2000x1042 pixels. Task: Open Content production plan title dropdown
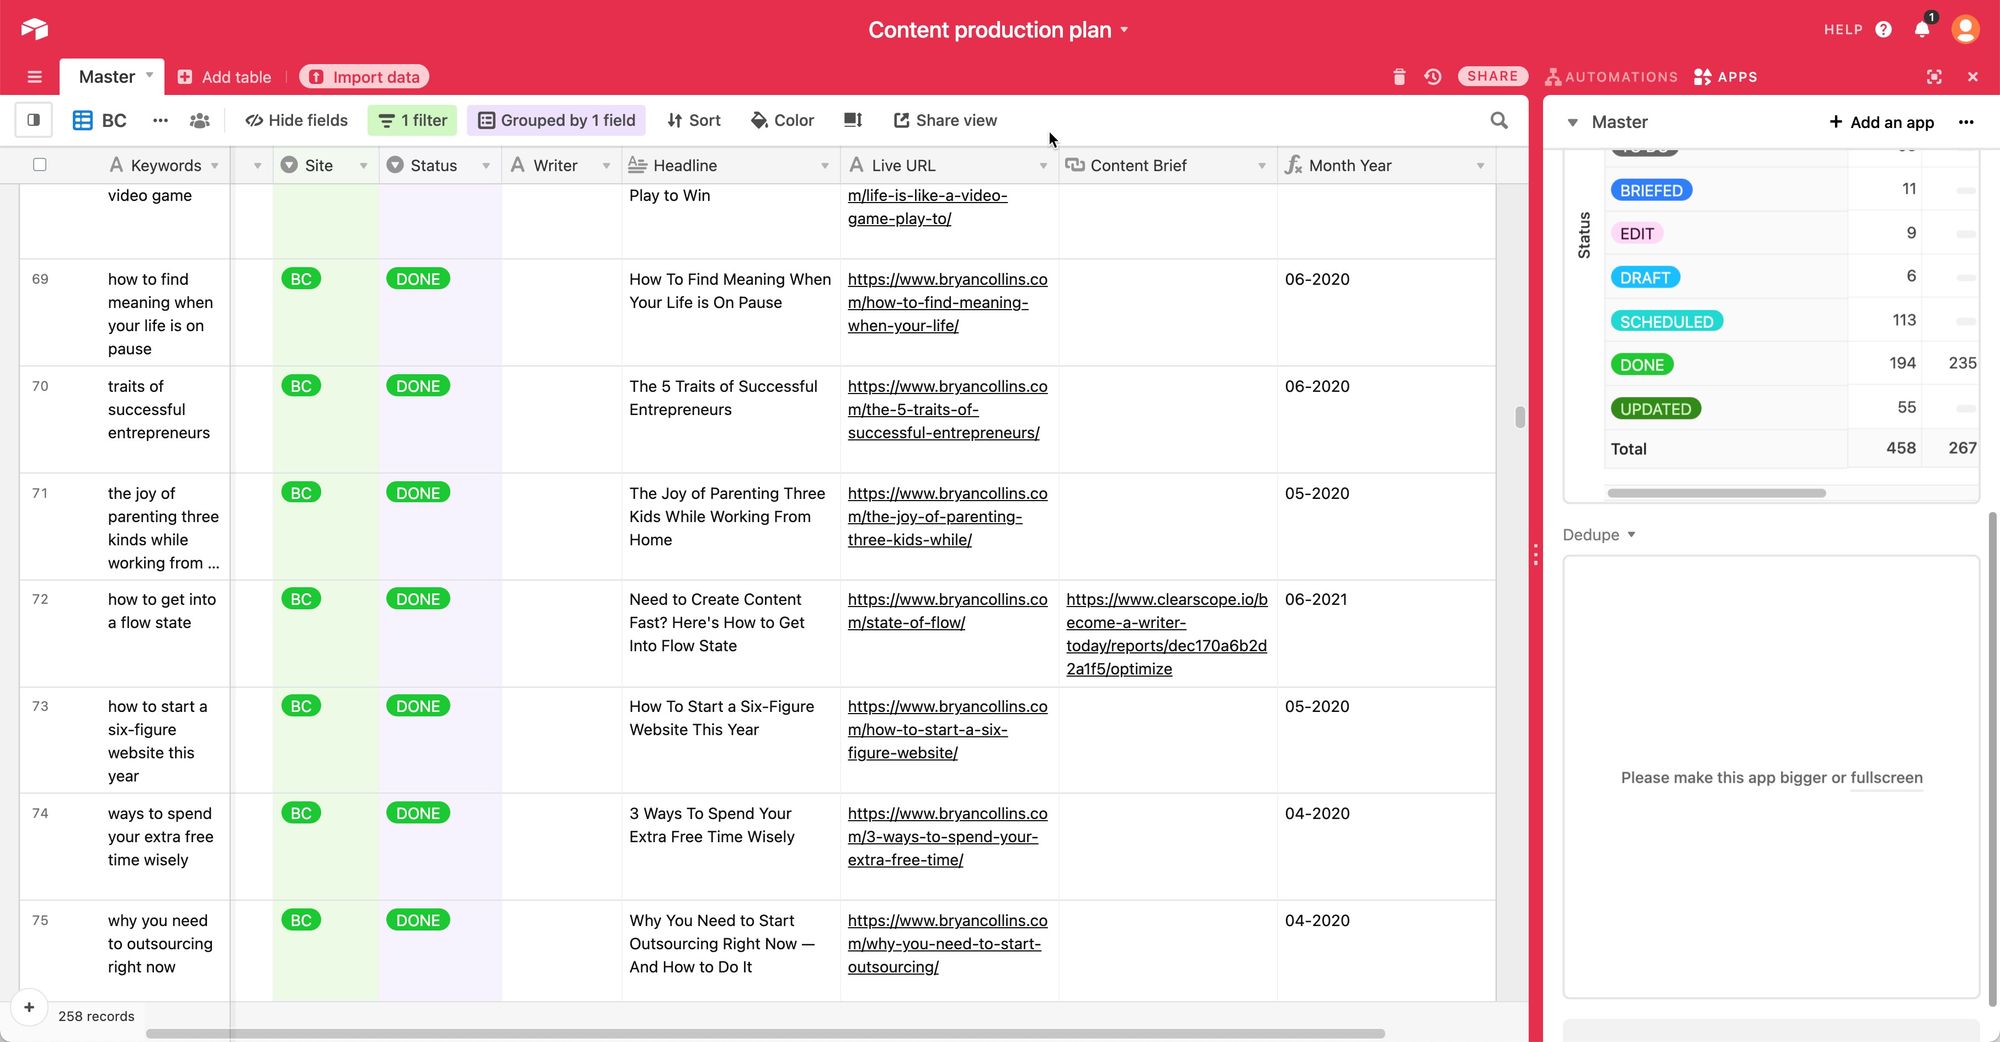(x=1124, y=30)
